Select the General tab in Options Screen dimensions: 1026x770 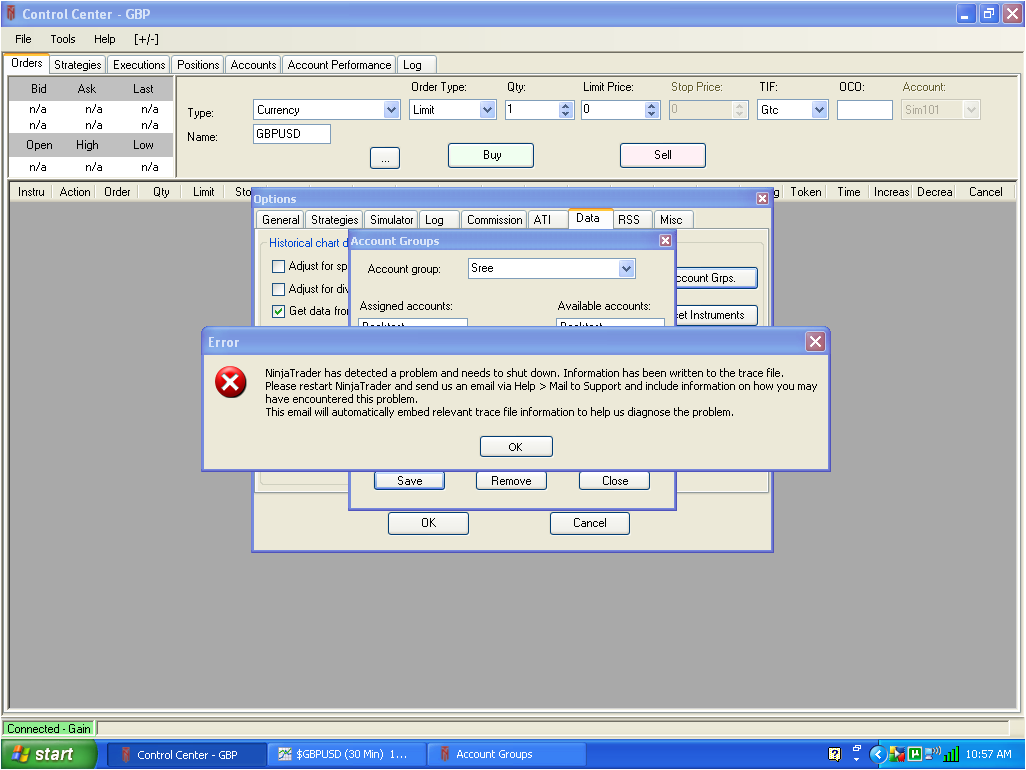[x=281, y=220]
